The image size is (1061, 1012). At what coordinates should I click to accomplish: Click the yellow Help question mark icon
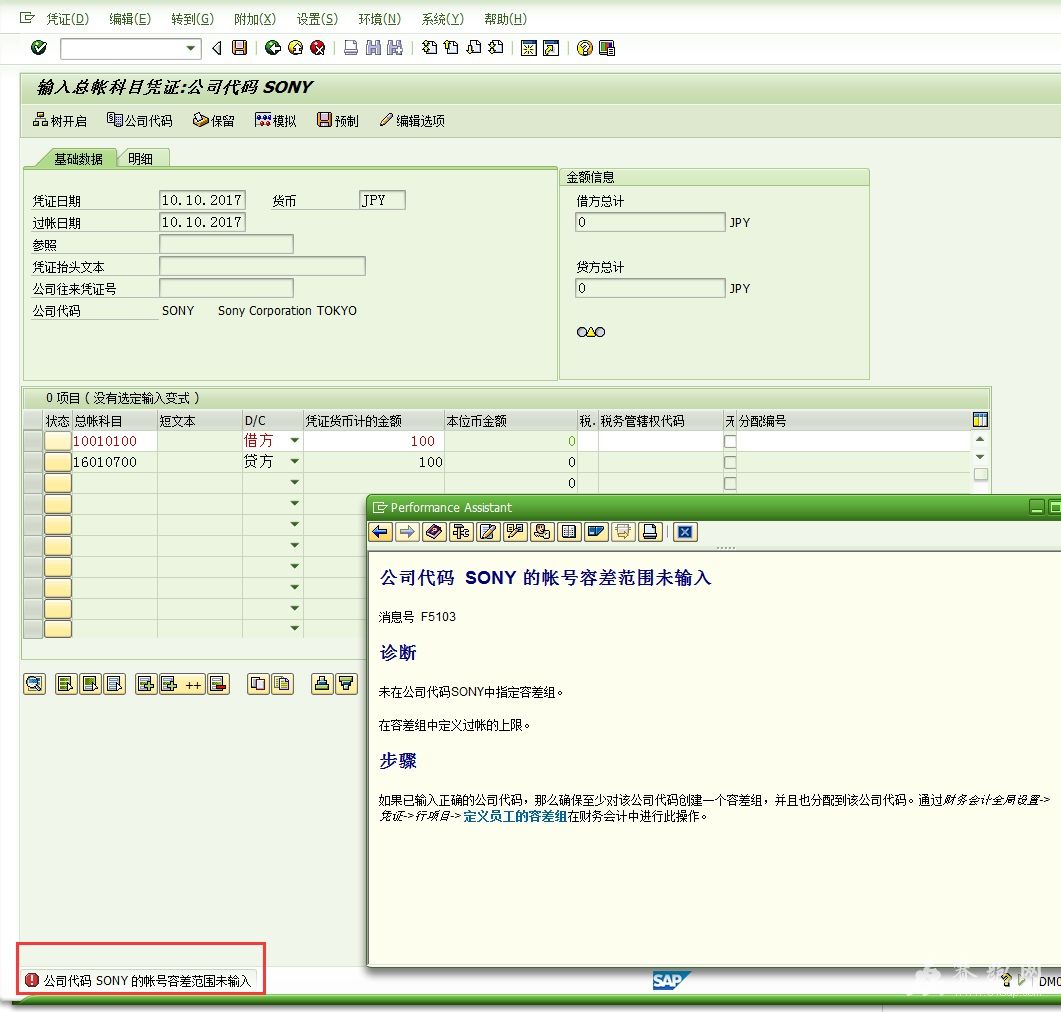pos(585,48)
